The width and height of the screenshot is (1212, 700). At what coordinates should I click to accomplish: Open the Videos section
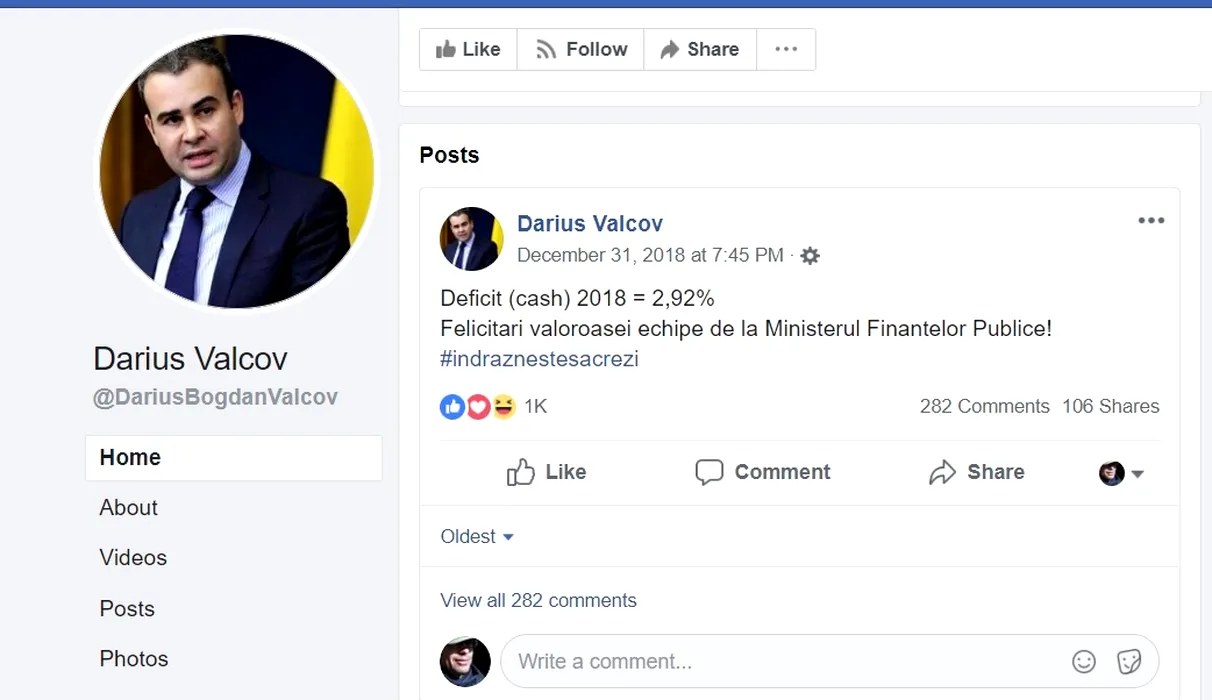coord(133,558)
